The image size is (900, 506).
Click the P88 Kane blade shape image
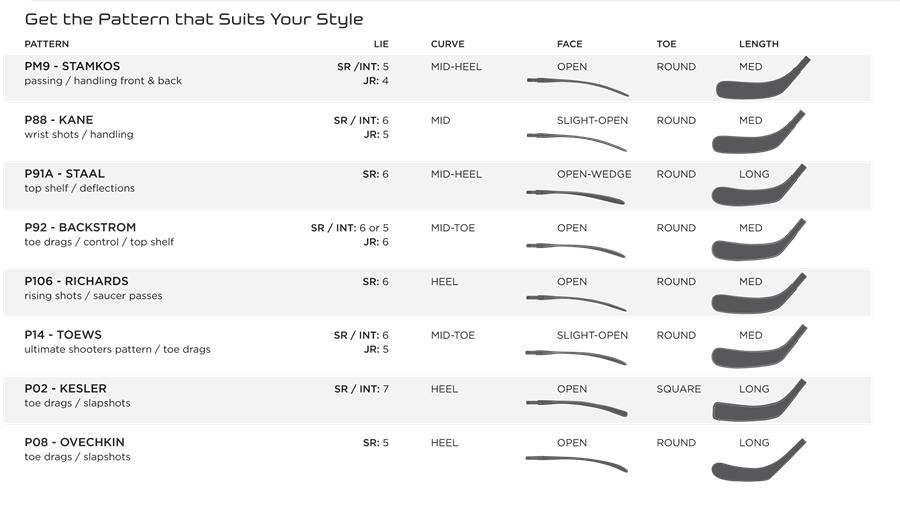click(758, 132)
